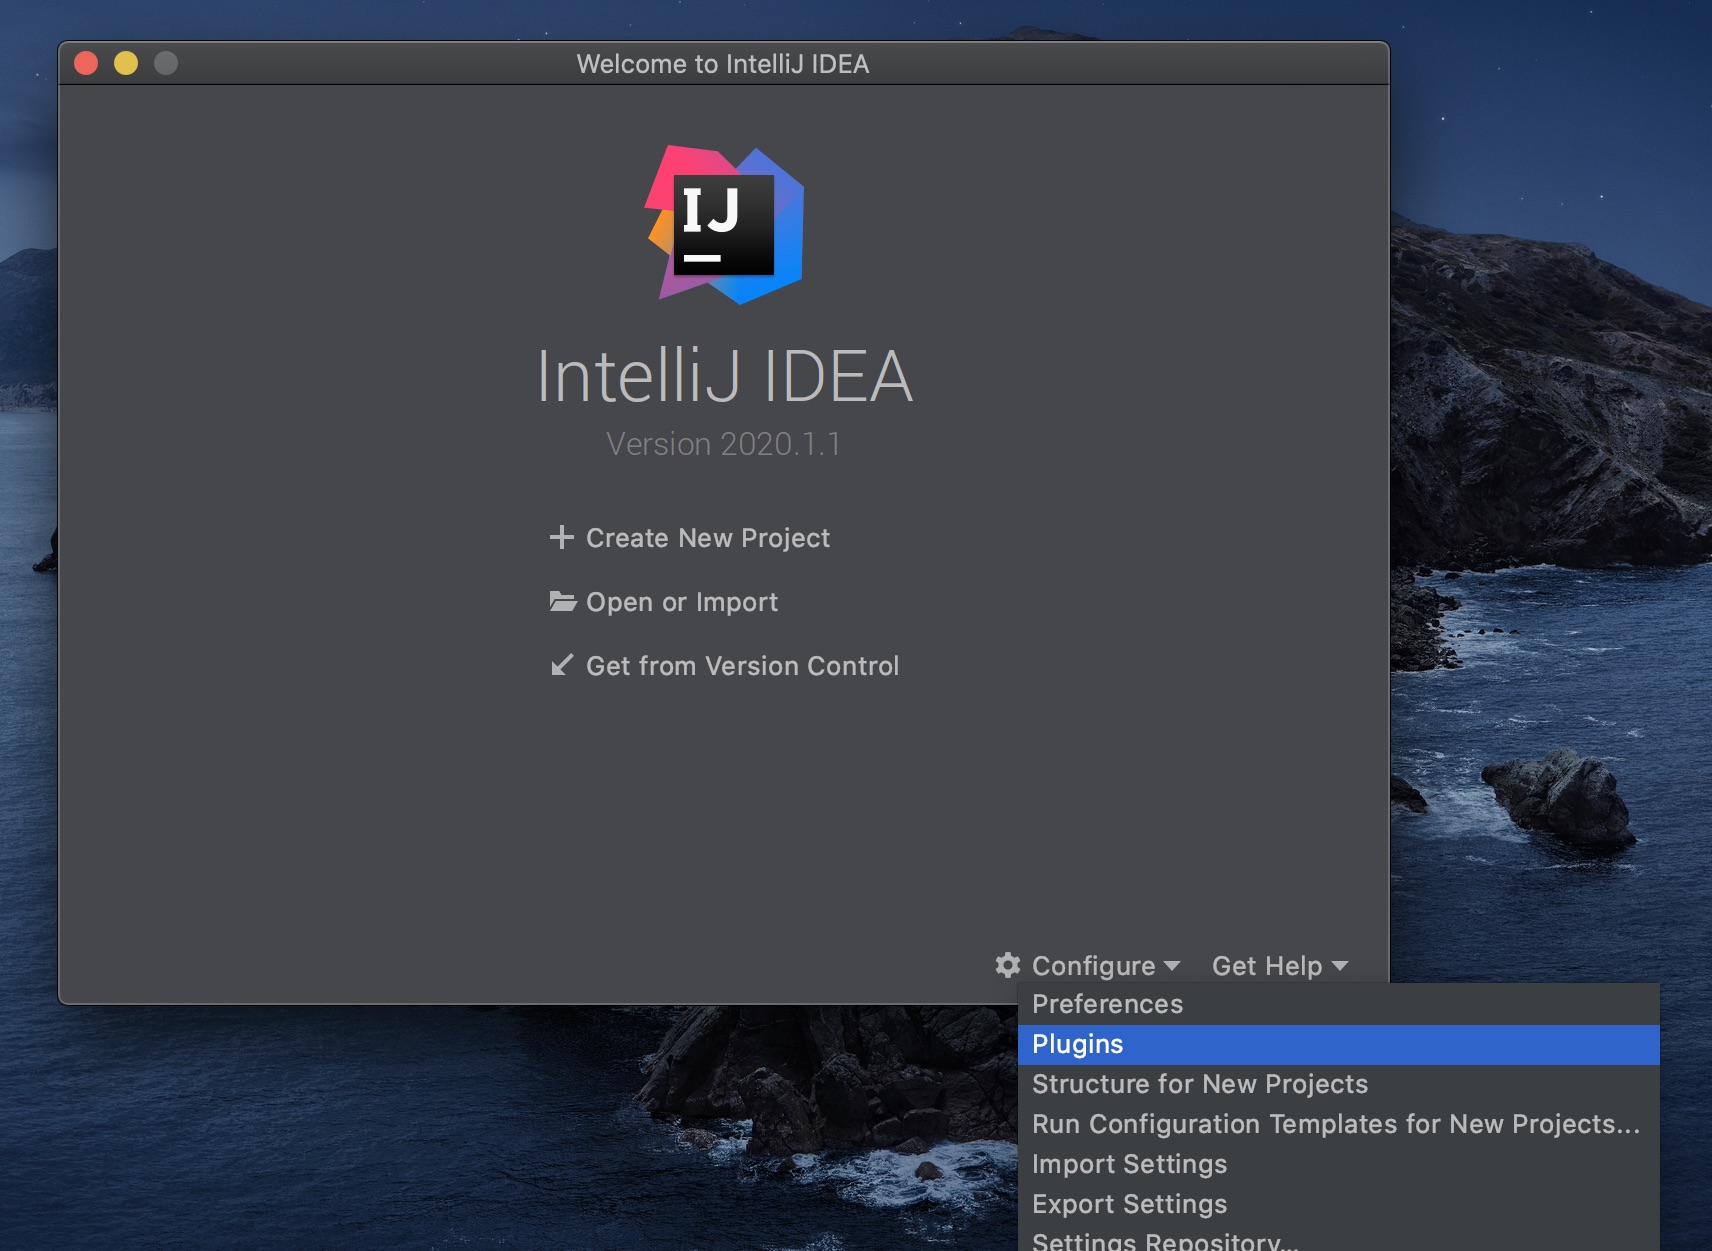This screenshot has height=1251, width=1712.
Task: Expand the Get Help dropdown arrow
Action: [1340, 966]
